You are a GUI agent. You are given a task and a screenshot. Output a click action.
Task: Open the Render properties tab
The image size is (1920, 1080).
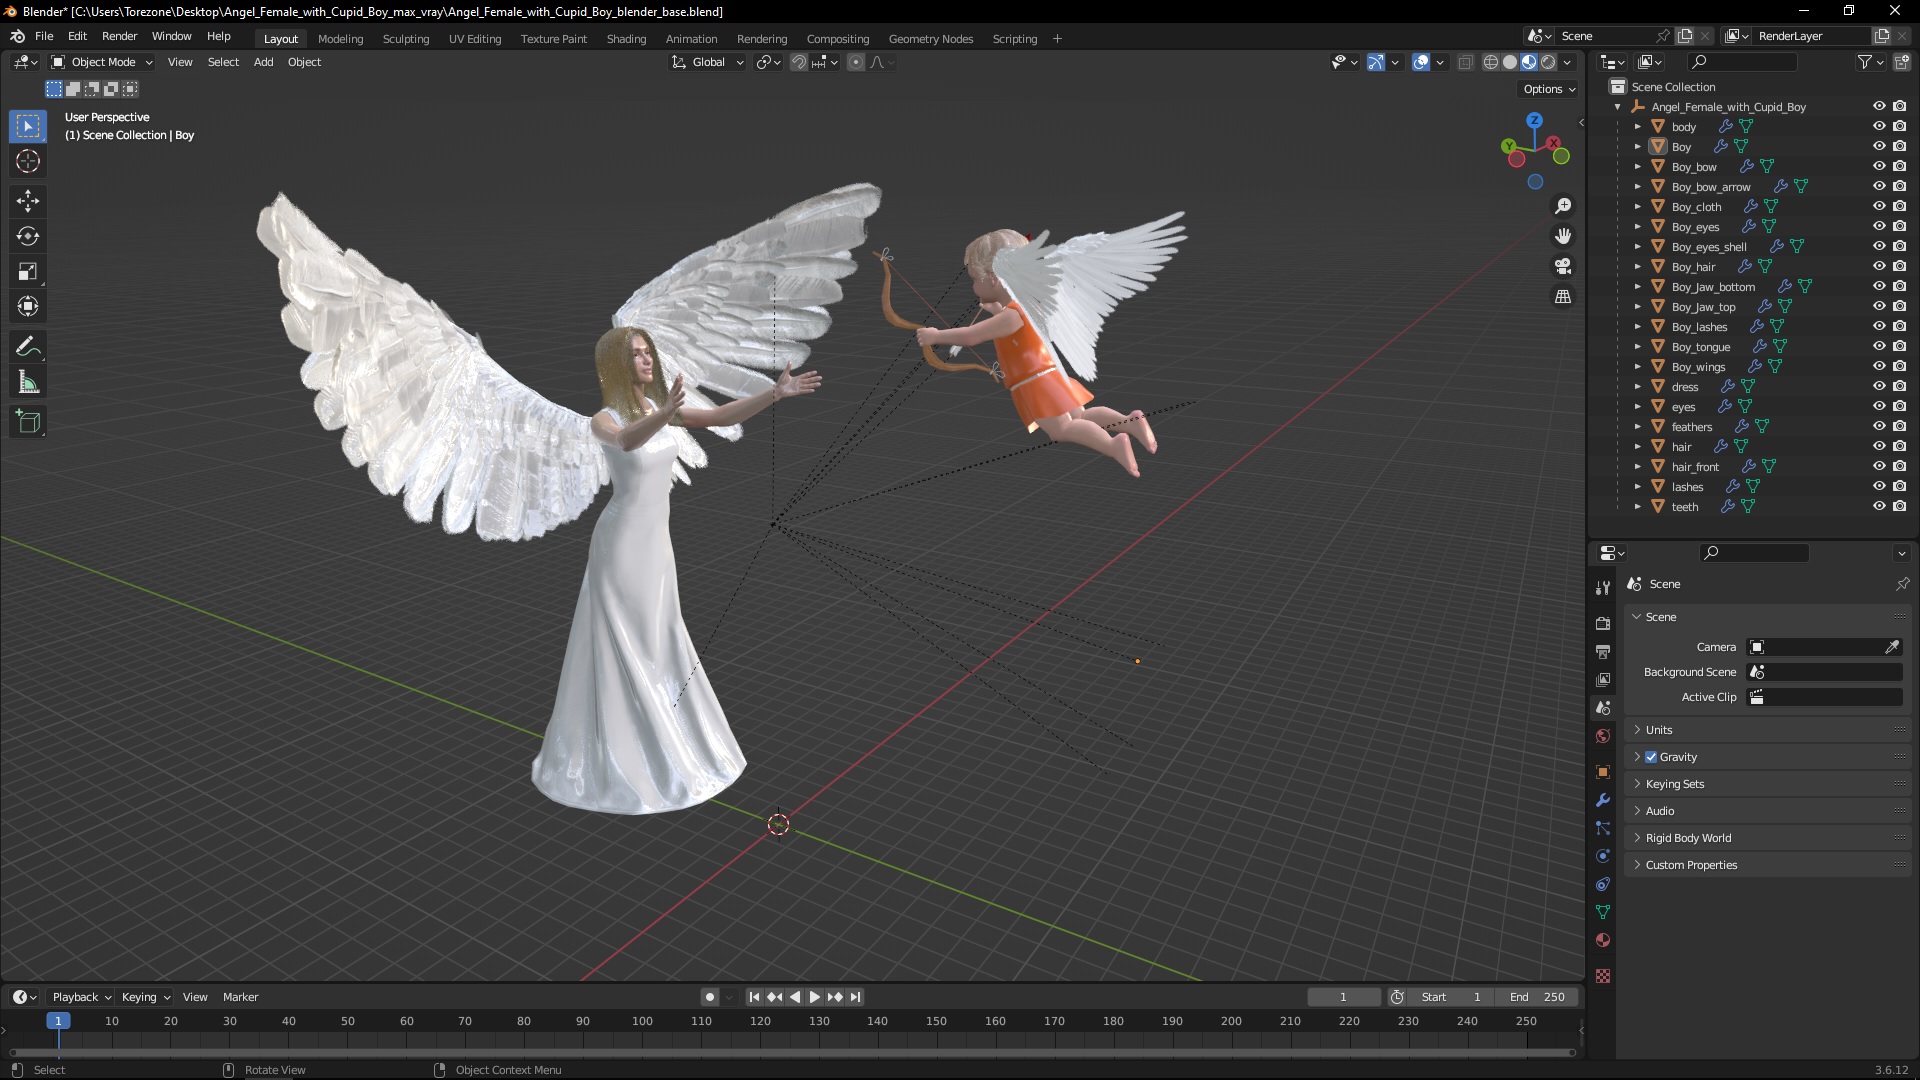(x=1603, y=623)
